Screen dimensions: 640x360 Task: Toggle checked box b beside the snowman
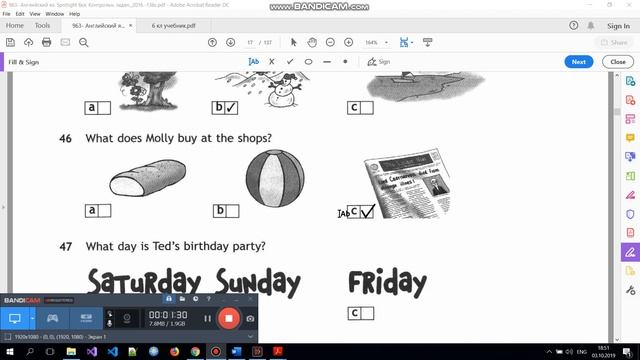pos(231,108)
